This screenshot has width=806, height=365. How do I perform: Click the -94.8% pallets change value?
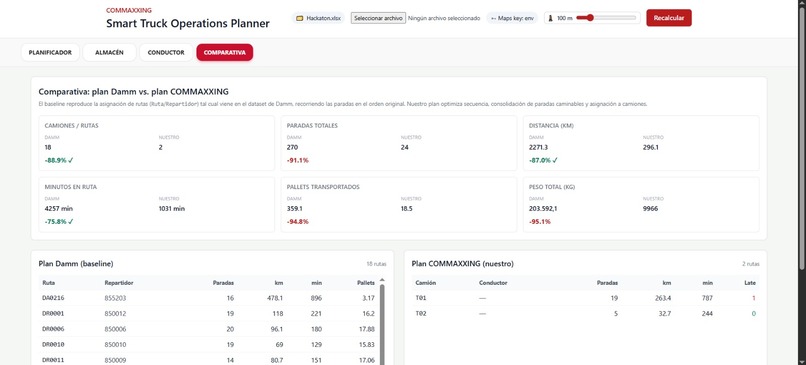[298, 222]
